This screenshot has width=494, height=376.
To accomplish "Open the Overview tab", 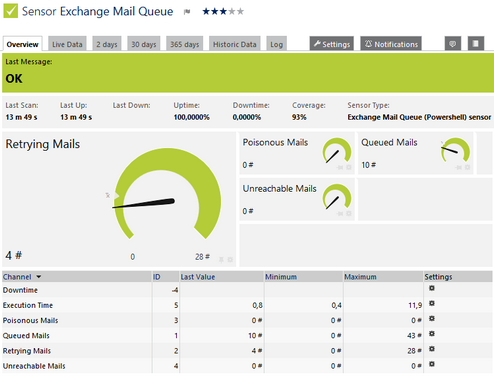I will (22, 44).
